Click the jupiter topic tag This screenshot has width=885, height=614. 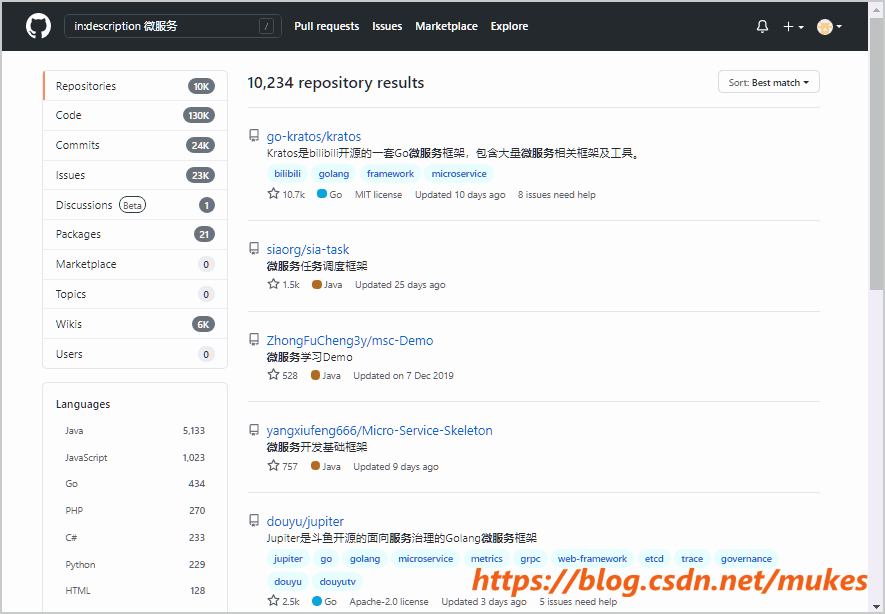(288, 559)
